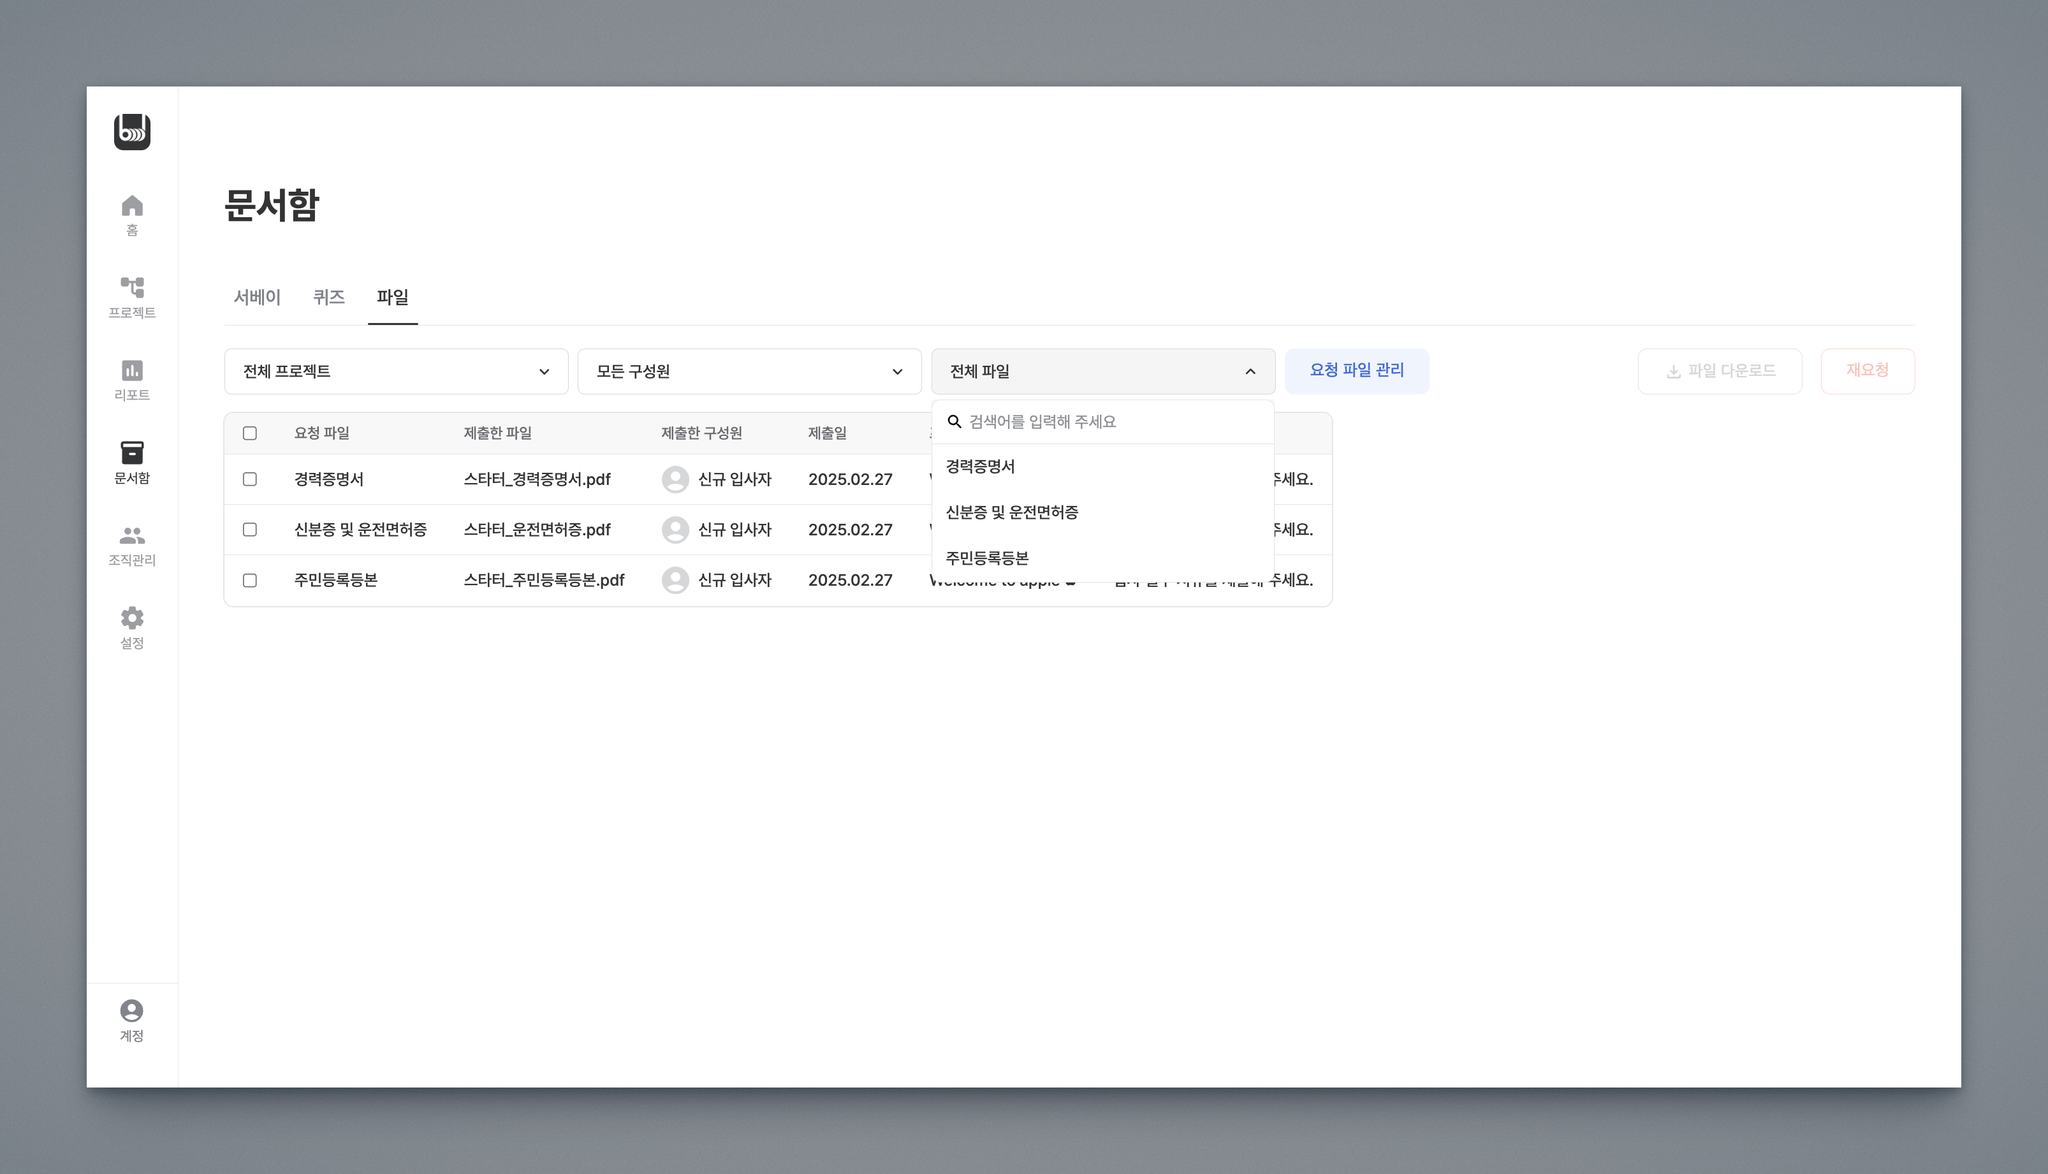Screen dimensions: 2048x1174
Task: Choose 신분증 및 운전면허증 from the list
Action: click(1012, 513)
